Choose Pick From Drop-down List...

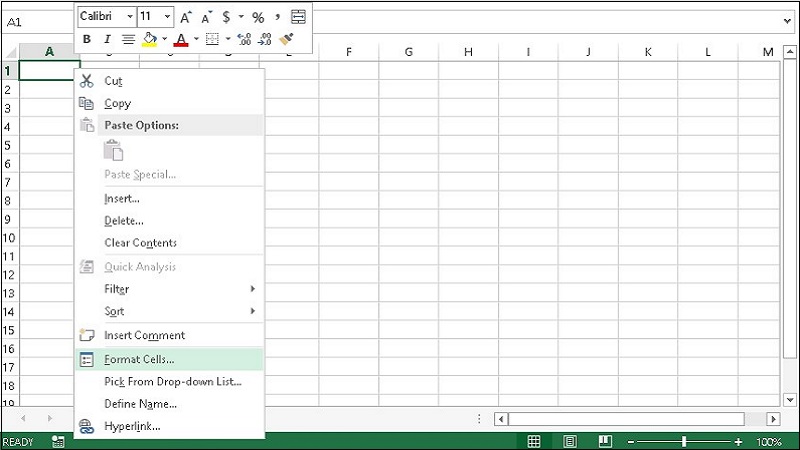(x=169, y=382)
